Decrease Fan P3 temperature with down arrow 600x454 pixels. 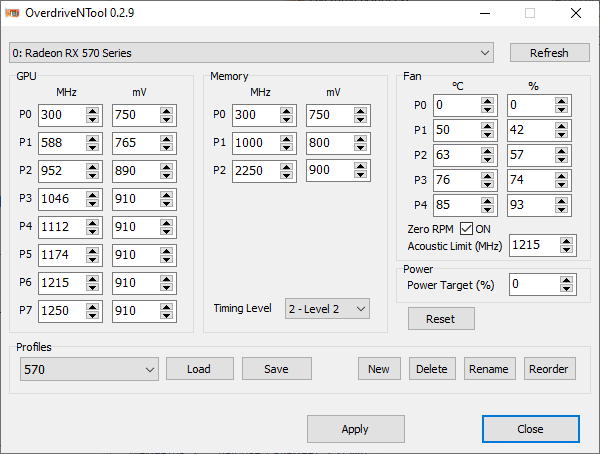point(488,184)
